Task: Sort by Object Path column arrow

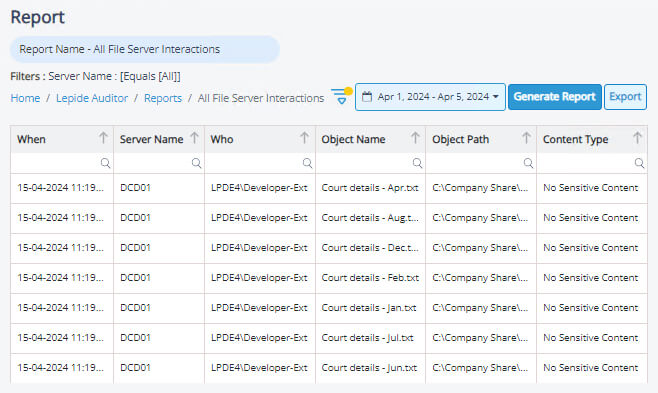Action: (526, 138)
